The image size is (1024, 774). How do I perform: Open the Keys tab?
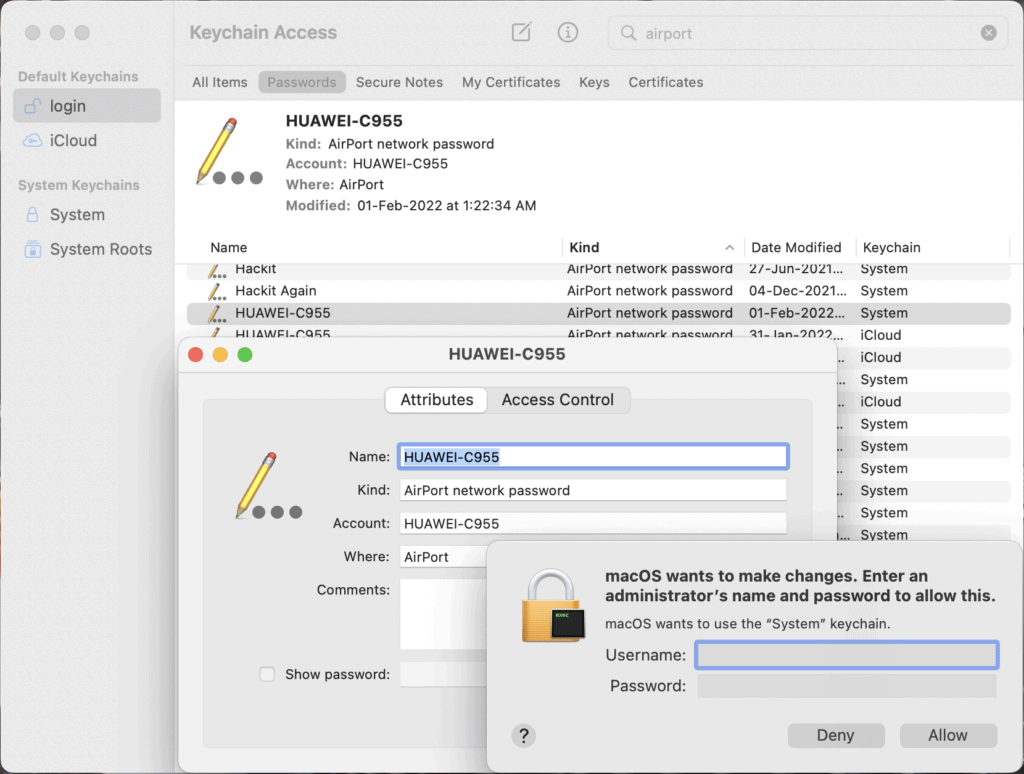point(594,82)
